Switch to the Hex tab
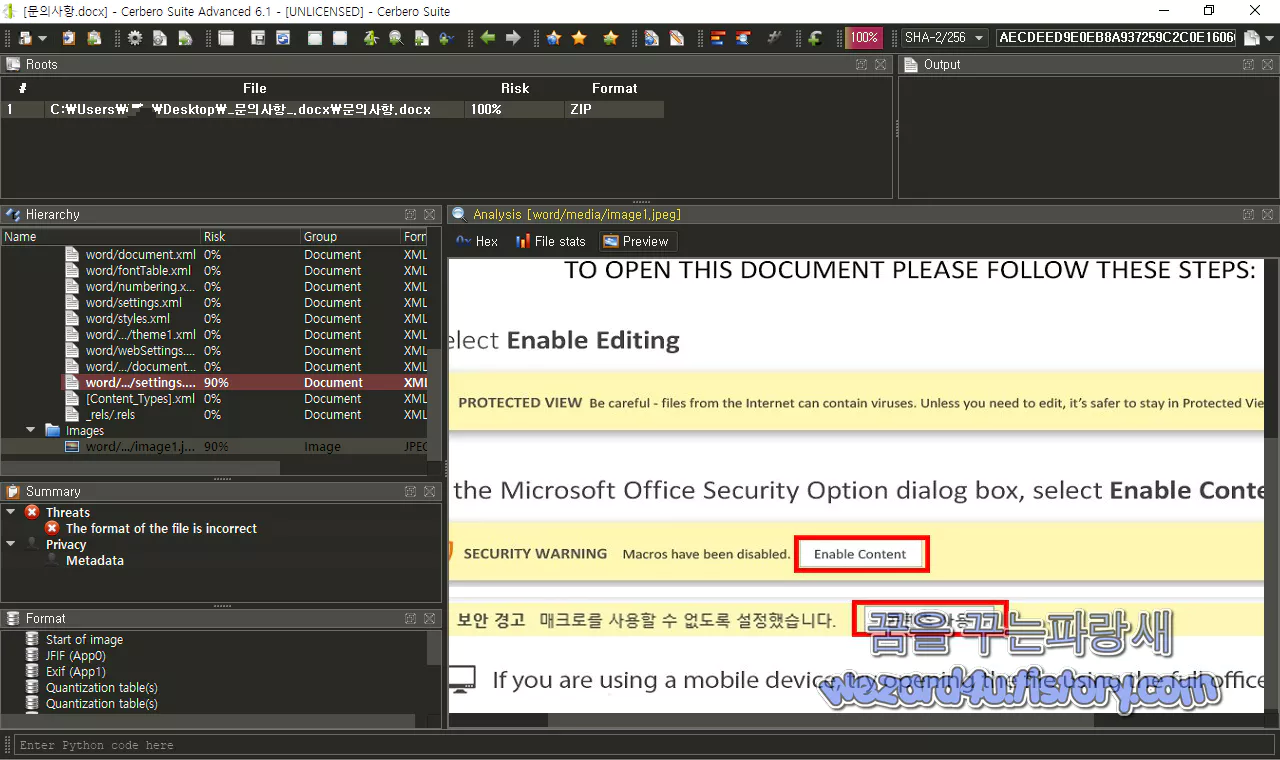1280x760 pixels. [x=477, y=241]
